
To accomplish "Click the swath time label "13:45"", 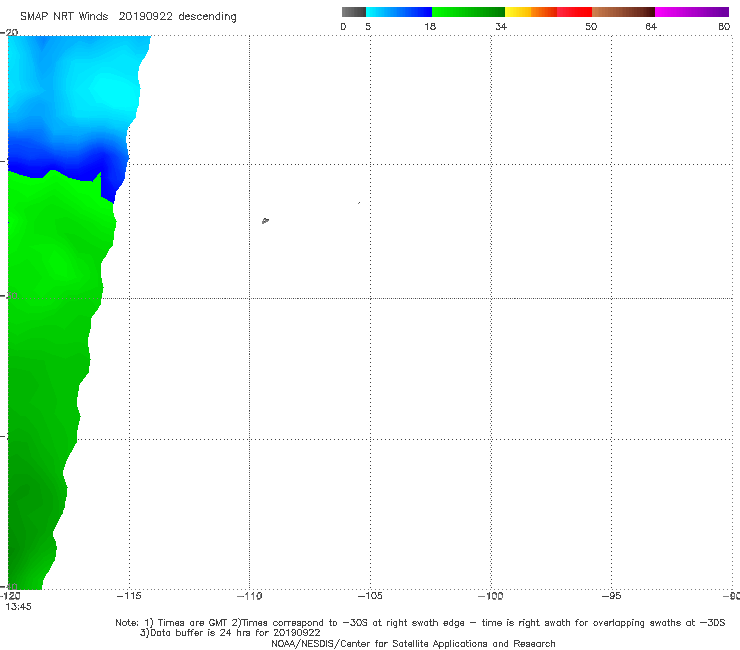I will [x=18, y=607].
